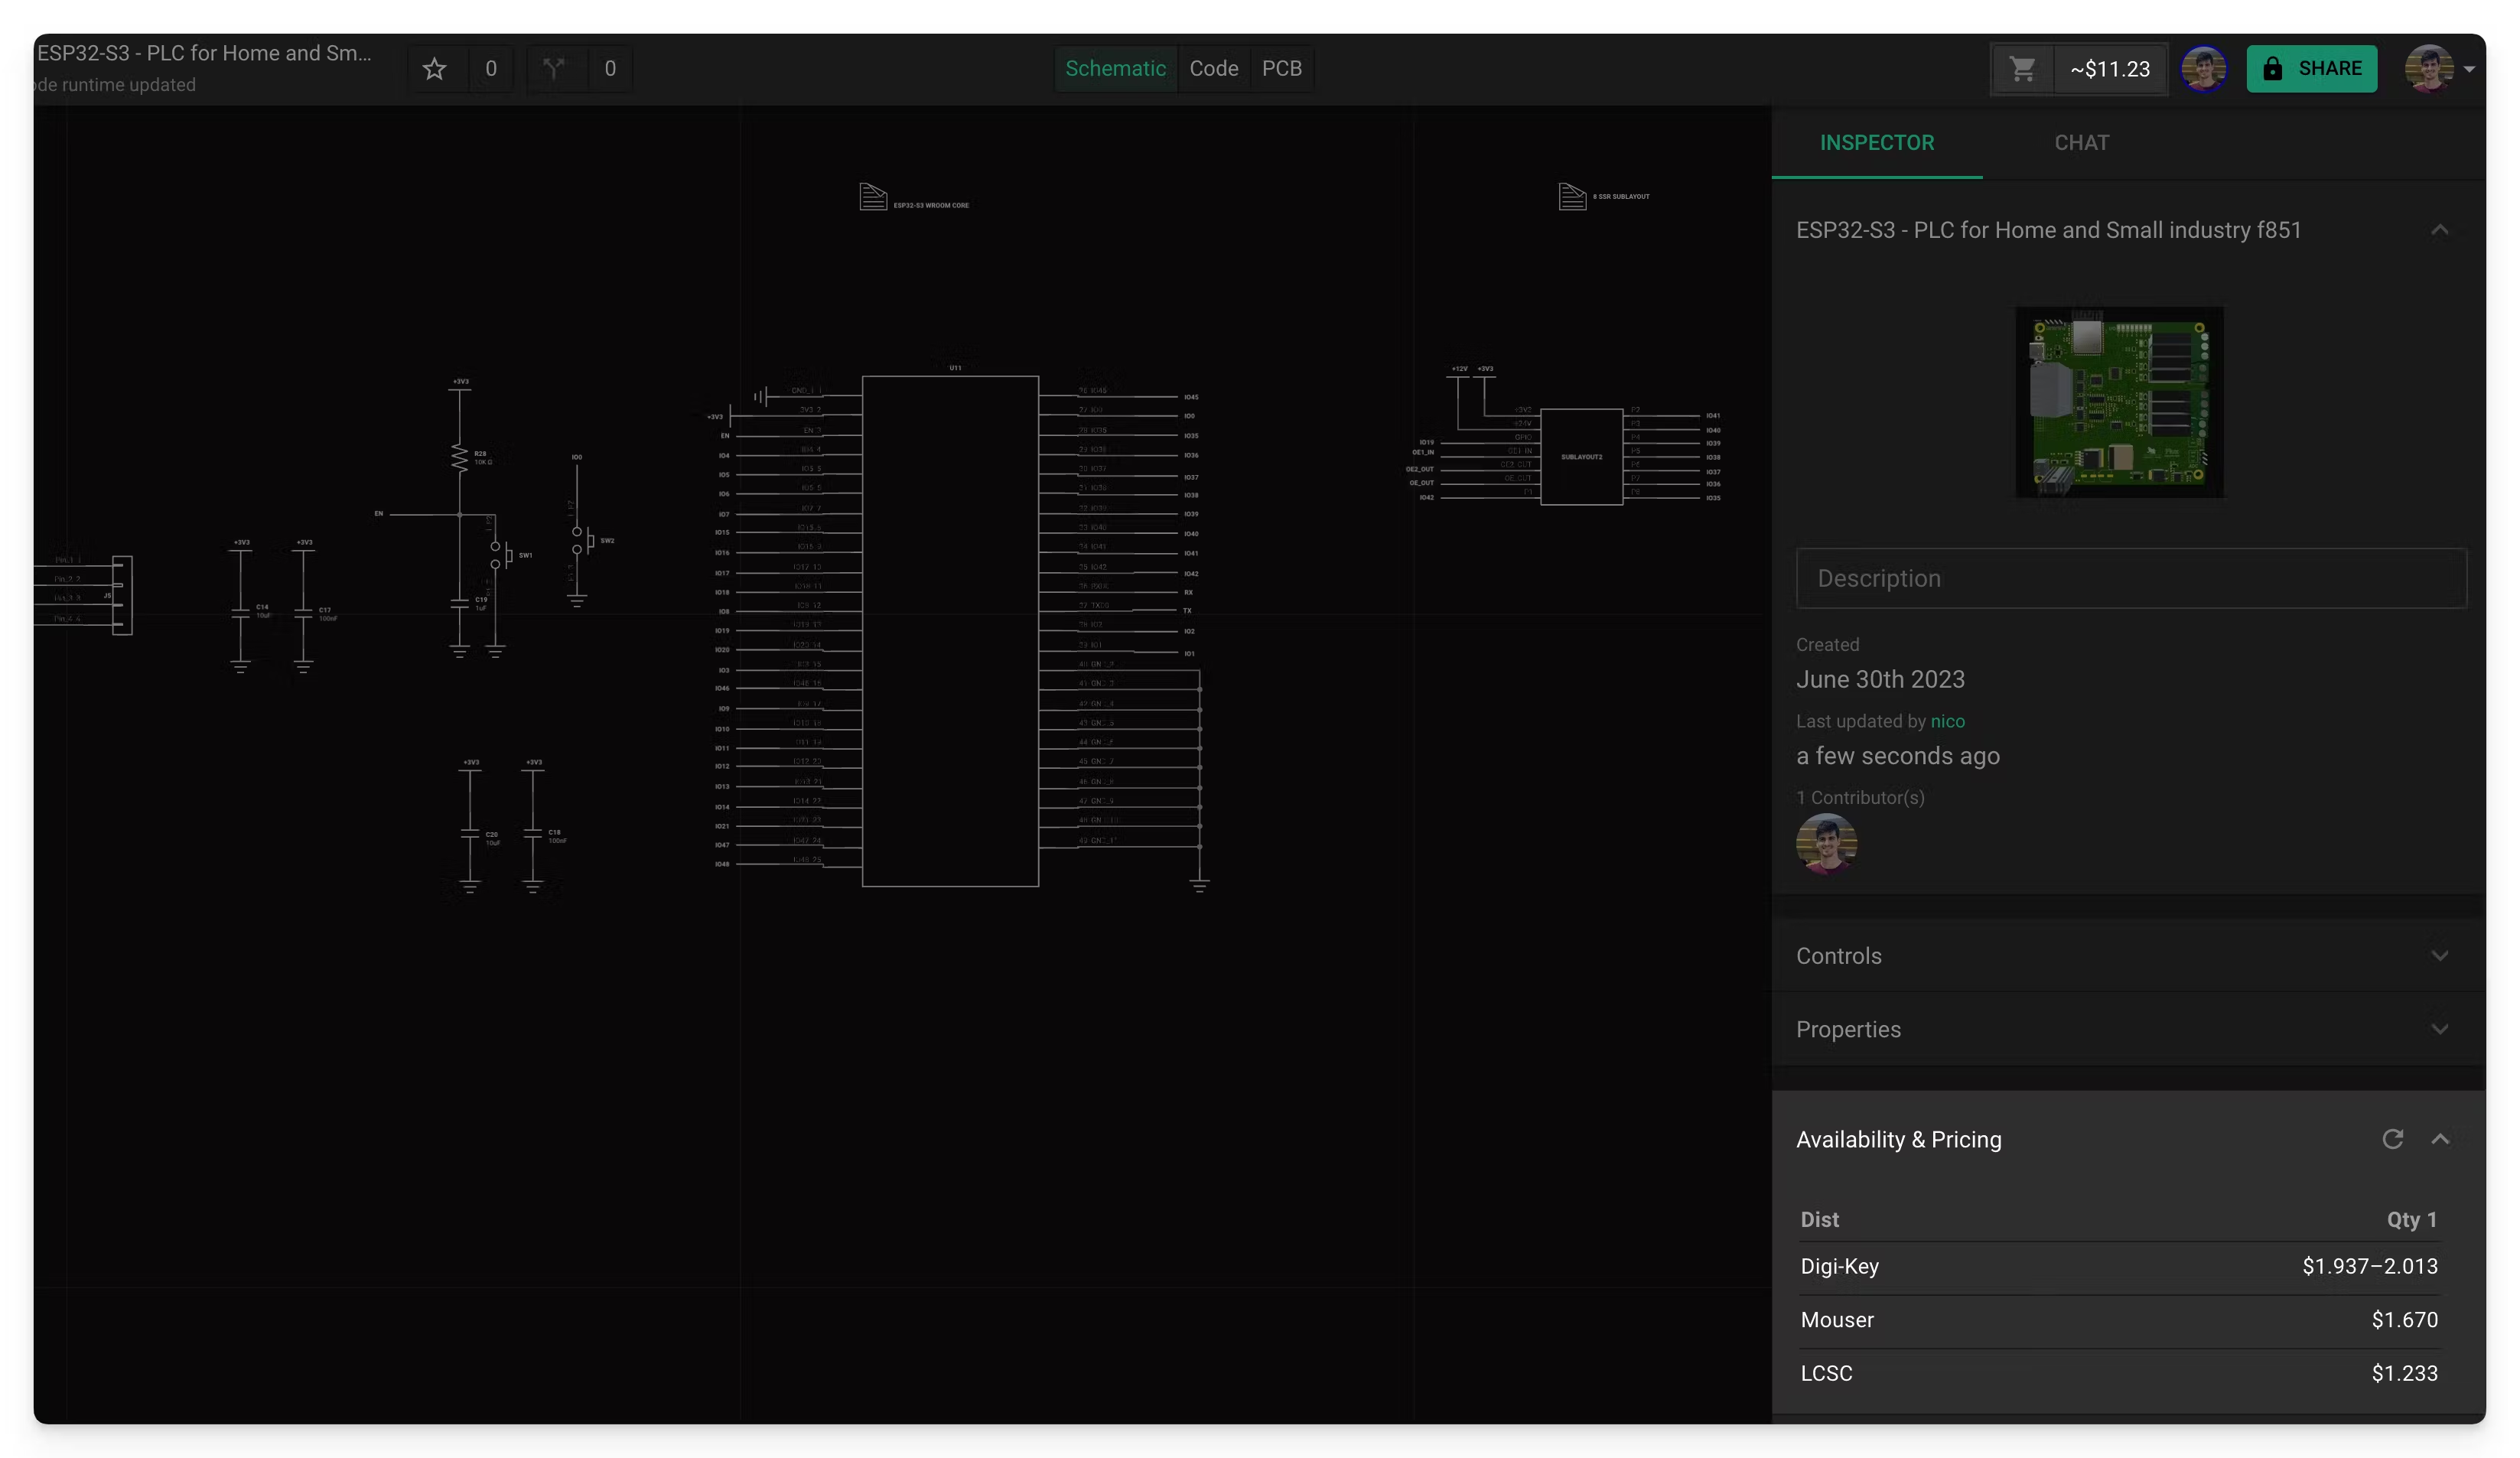Select the SW2 push button symbol
The image size is (2520, 1458).
coord(583,541)
